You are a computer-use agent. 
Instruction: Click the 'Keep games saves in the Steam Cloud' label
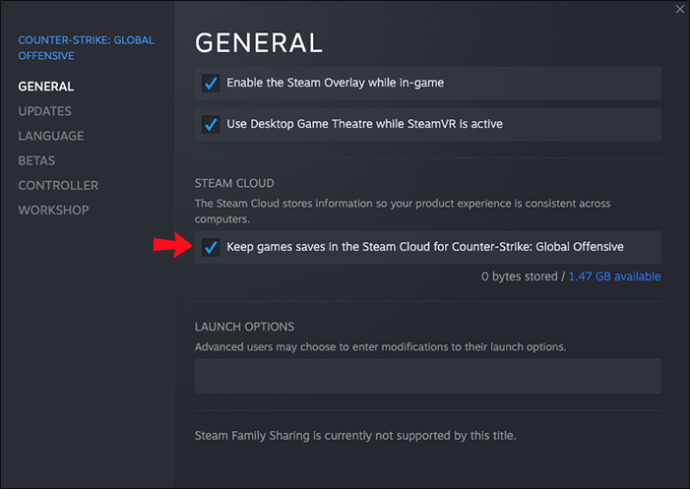[x=425, y=247]
